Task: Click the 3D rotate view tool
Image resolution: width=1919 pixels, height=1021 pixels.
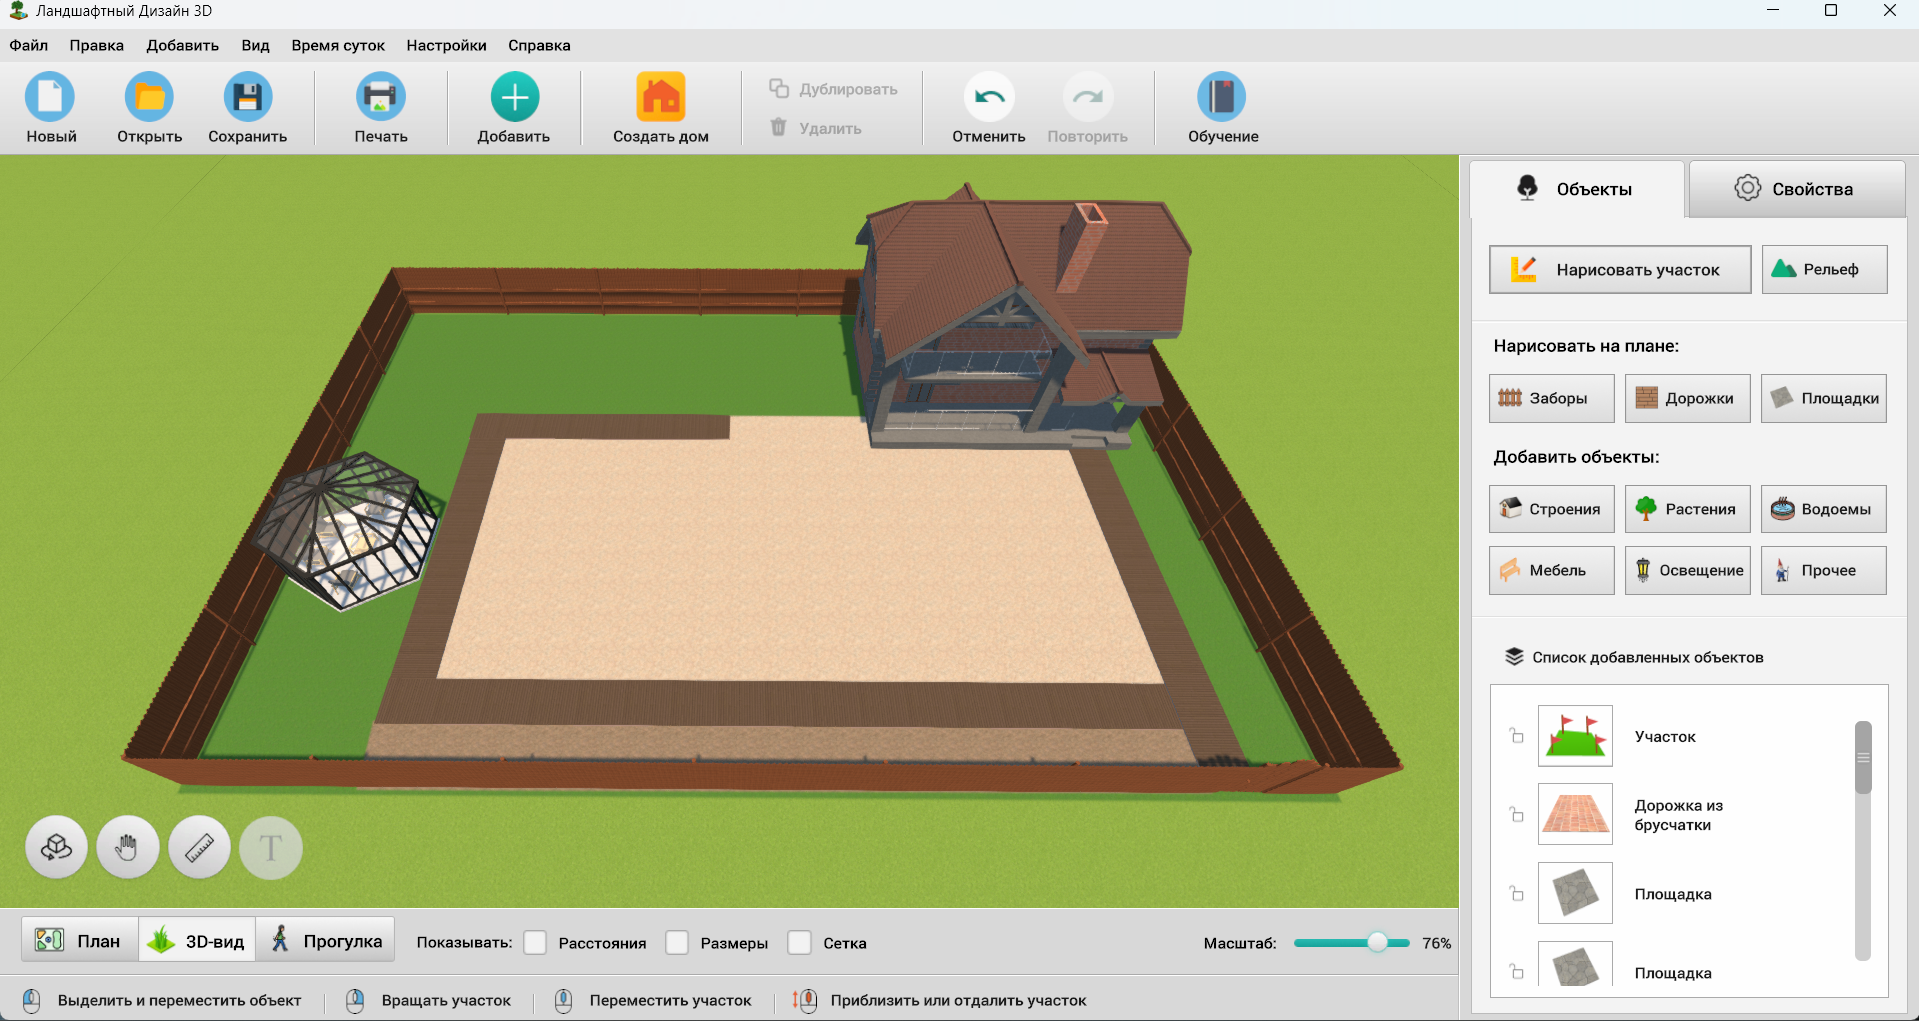Action: pyautogui.click(x=56, y=848)
